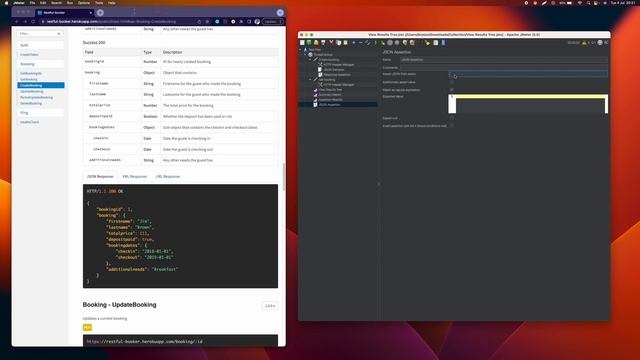The height and width of the screenshot is (360, 640).
Task: Open the 1.0.0 version dropdown near UpdateBooking
Action: click(x=270, y=306)
